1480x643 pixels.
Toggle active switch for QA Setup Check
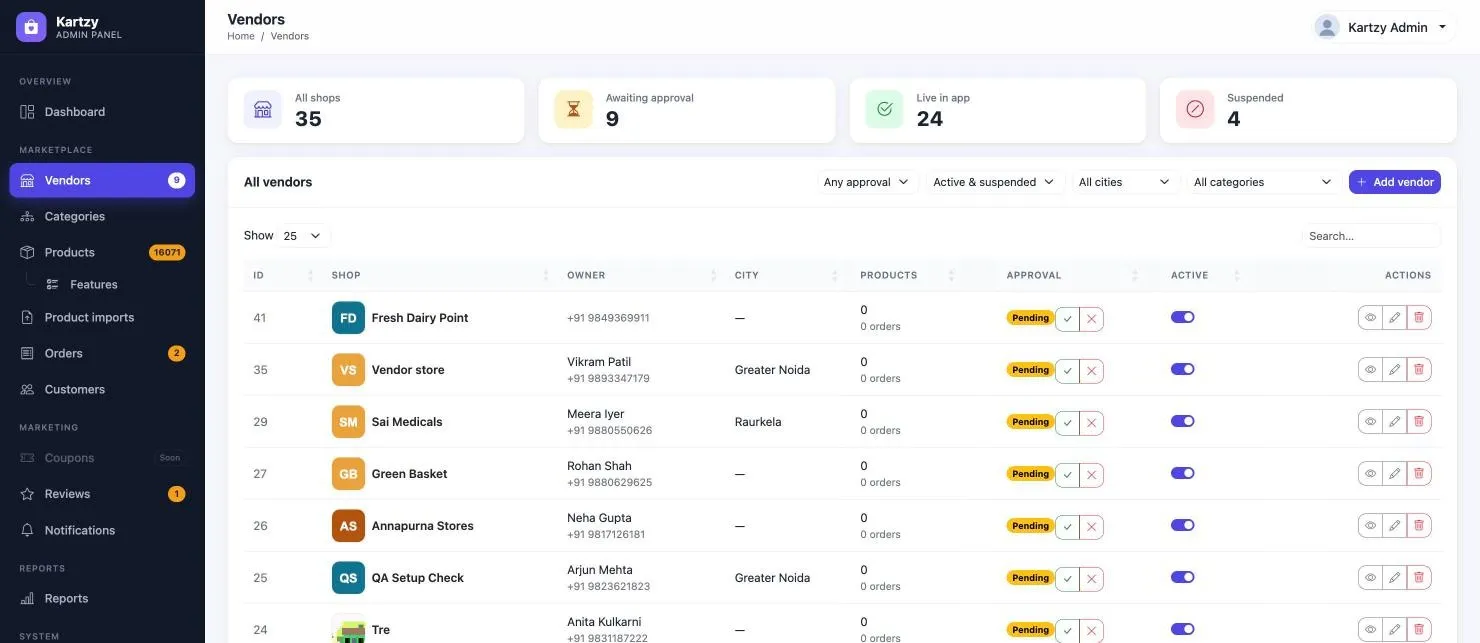(x=1183, y=577)
